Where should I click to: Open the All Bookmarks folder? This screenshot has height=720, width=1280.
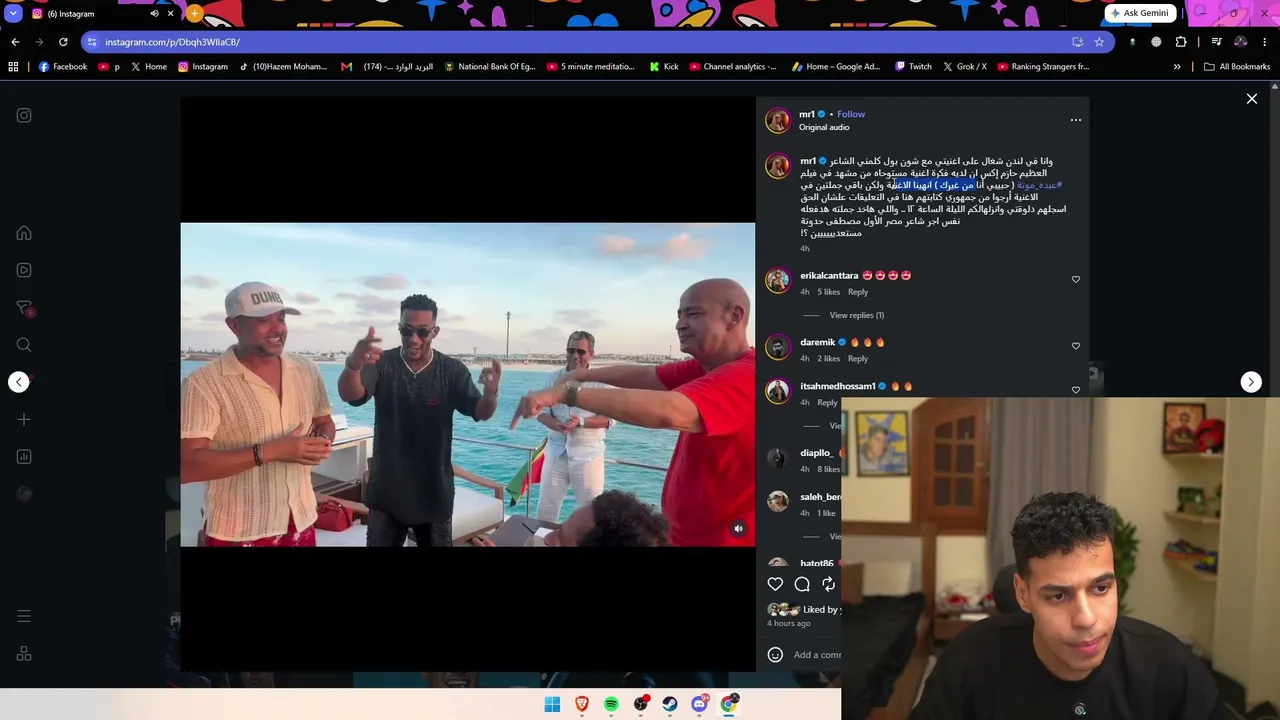pyautogui.click(x=1237, y=67)
